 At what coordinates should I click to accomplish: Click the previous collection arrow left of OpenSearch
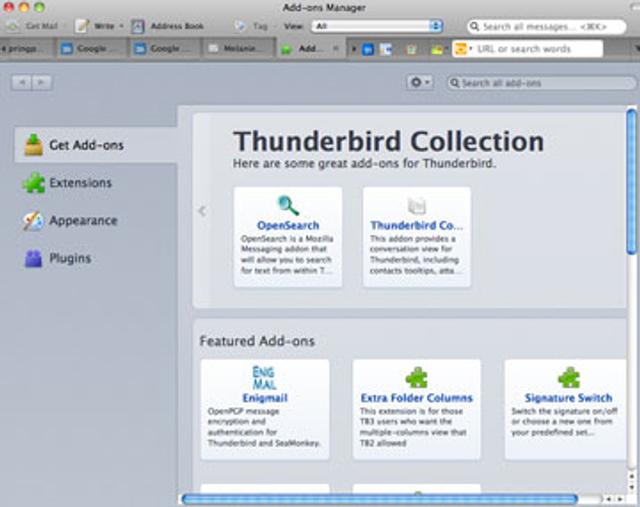202,211
